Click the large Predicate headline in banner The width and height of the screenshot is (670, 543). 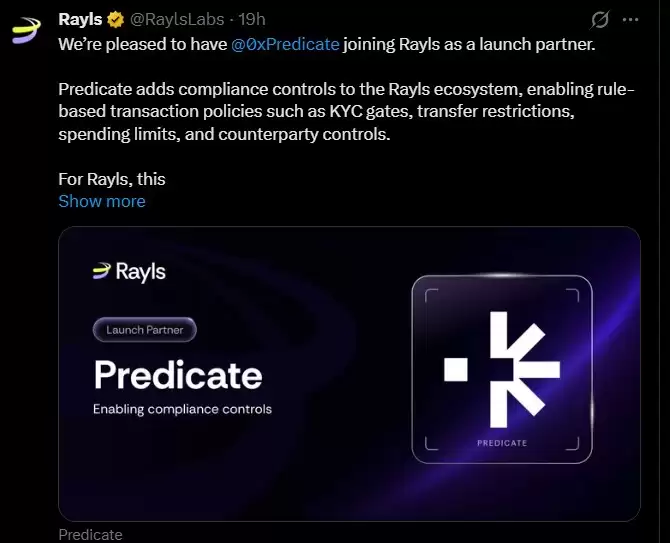pos(178,375)
